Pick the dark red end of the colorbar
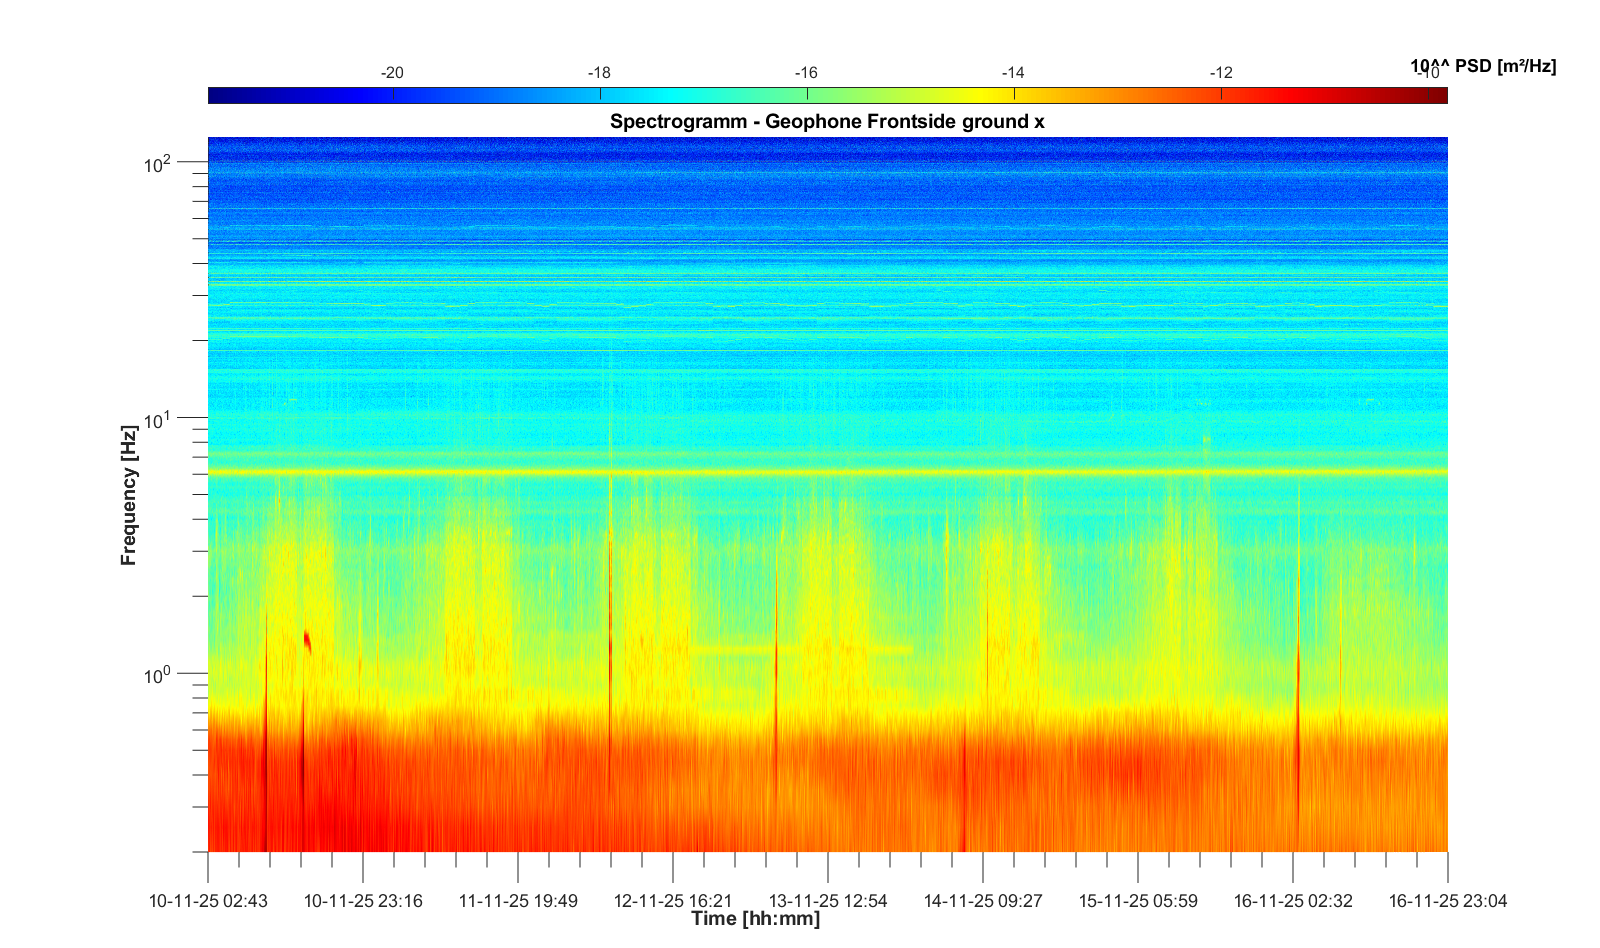This screenshot has height=948, width=1600. pos(1438,96)
